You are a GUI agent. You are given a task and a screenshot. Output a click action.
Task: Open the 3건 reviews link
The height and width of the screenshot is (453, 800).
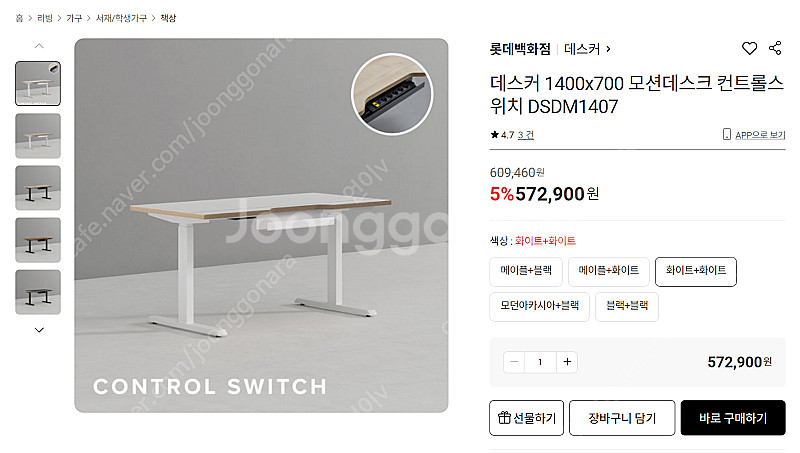pyautogui.click(x=526, y=135)
